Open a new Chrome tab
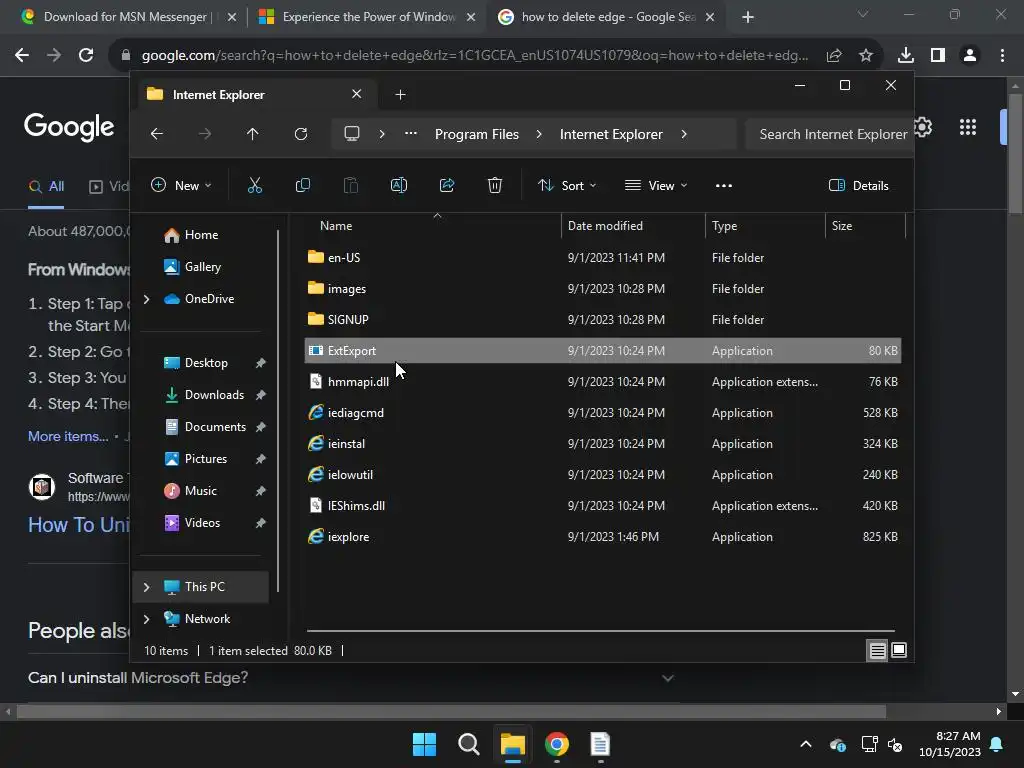This screenshot has width=1024, height=768. pos(748,17)
